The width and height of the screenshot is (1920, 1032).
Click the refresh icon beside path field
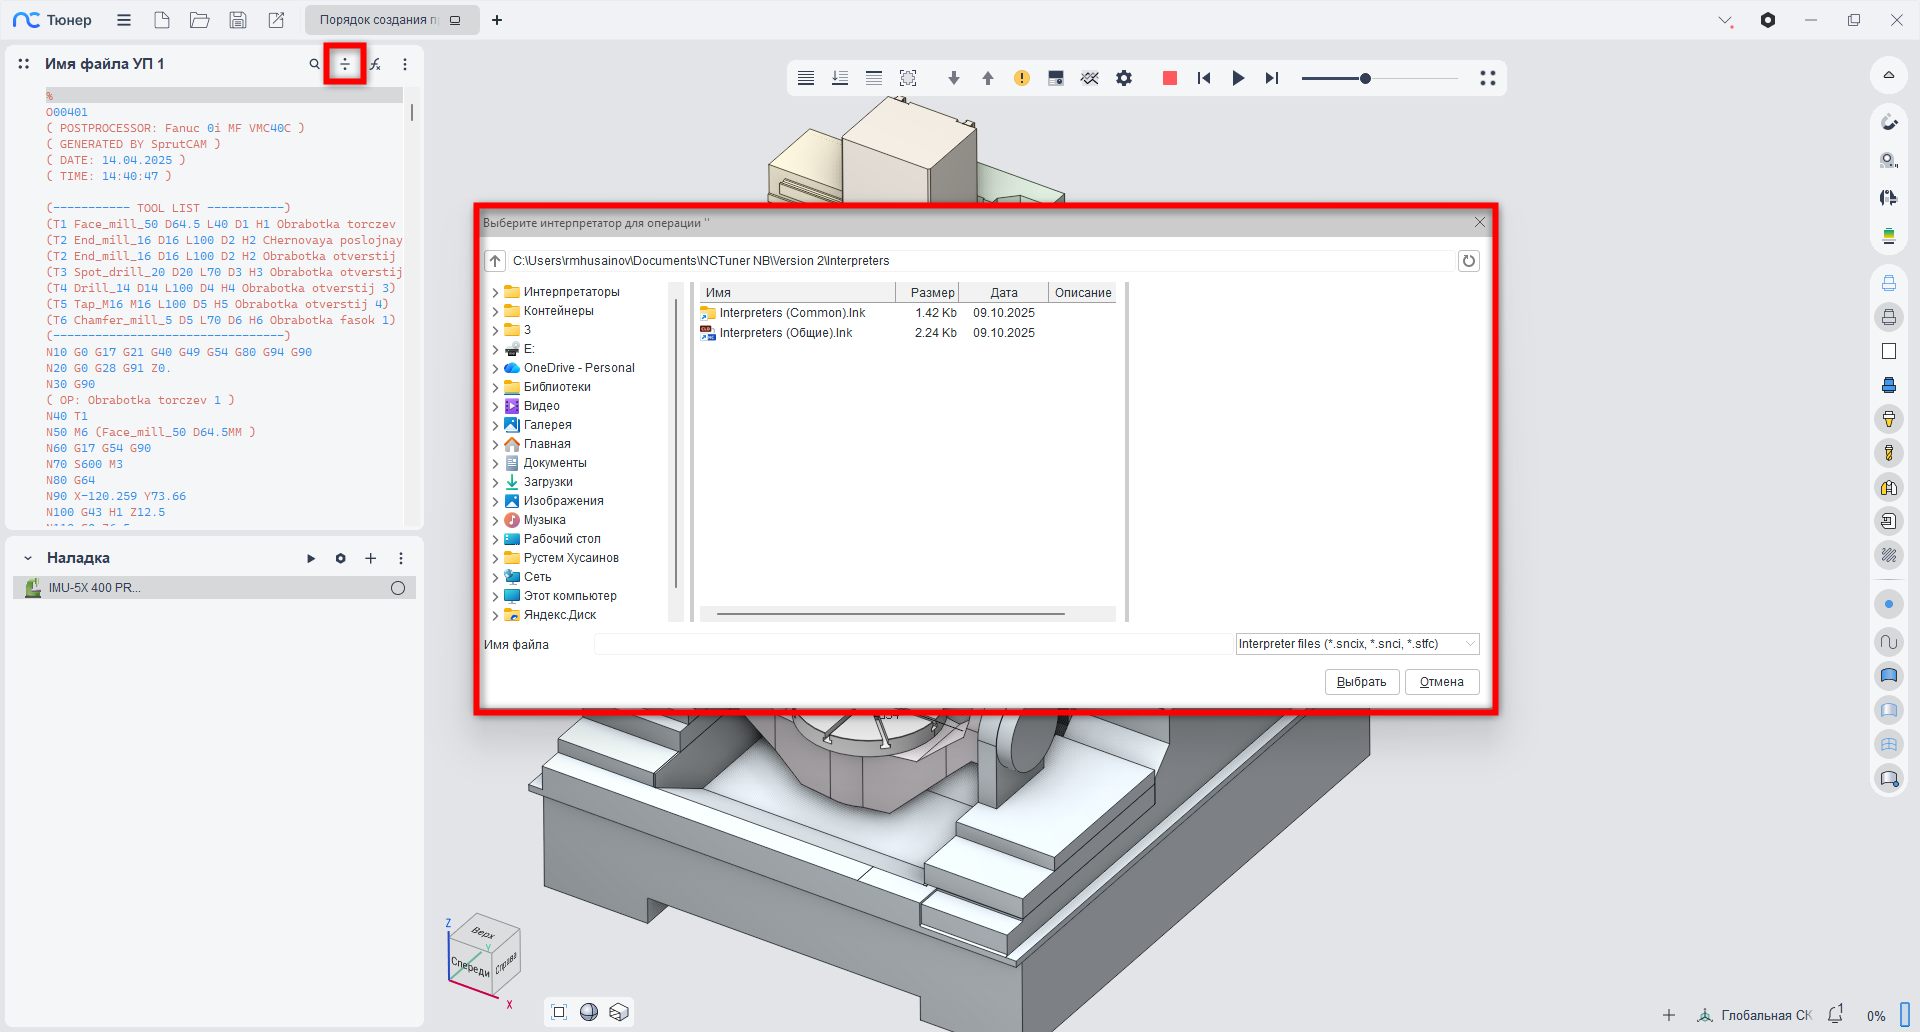[x=1468, y=261]
